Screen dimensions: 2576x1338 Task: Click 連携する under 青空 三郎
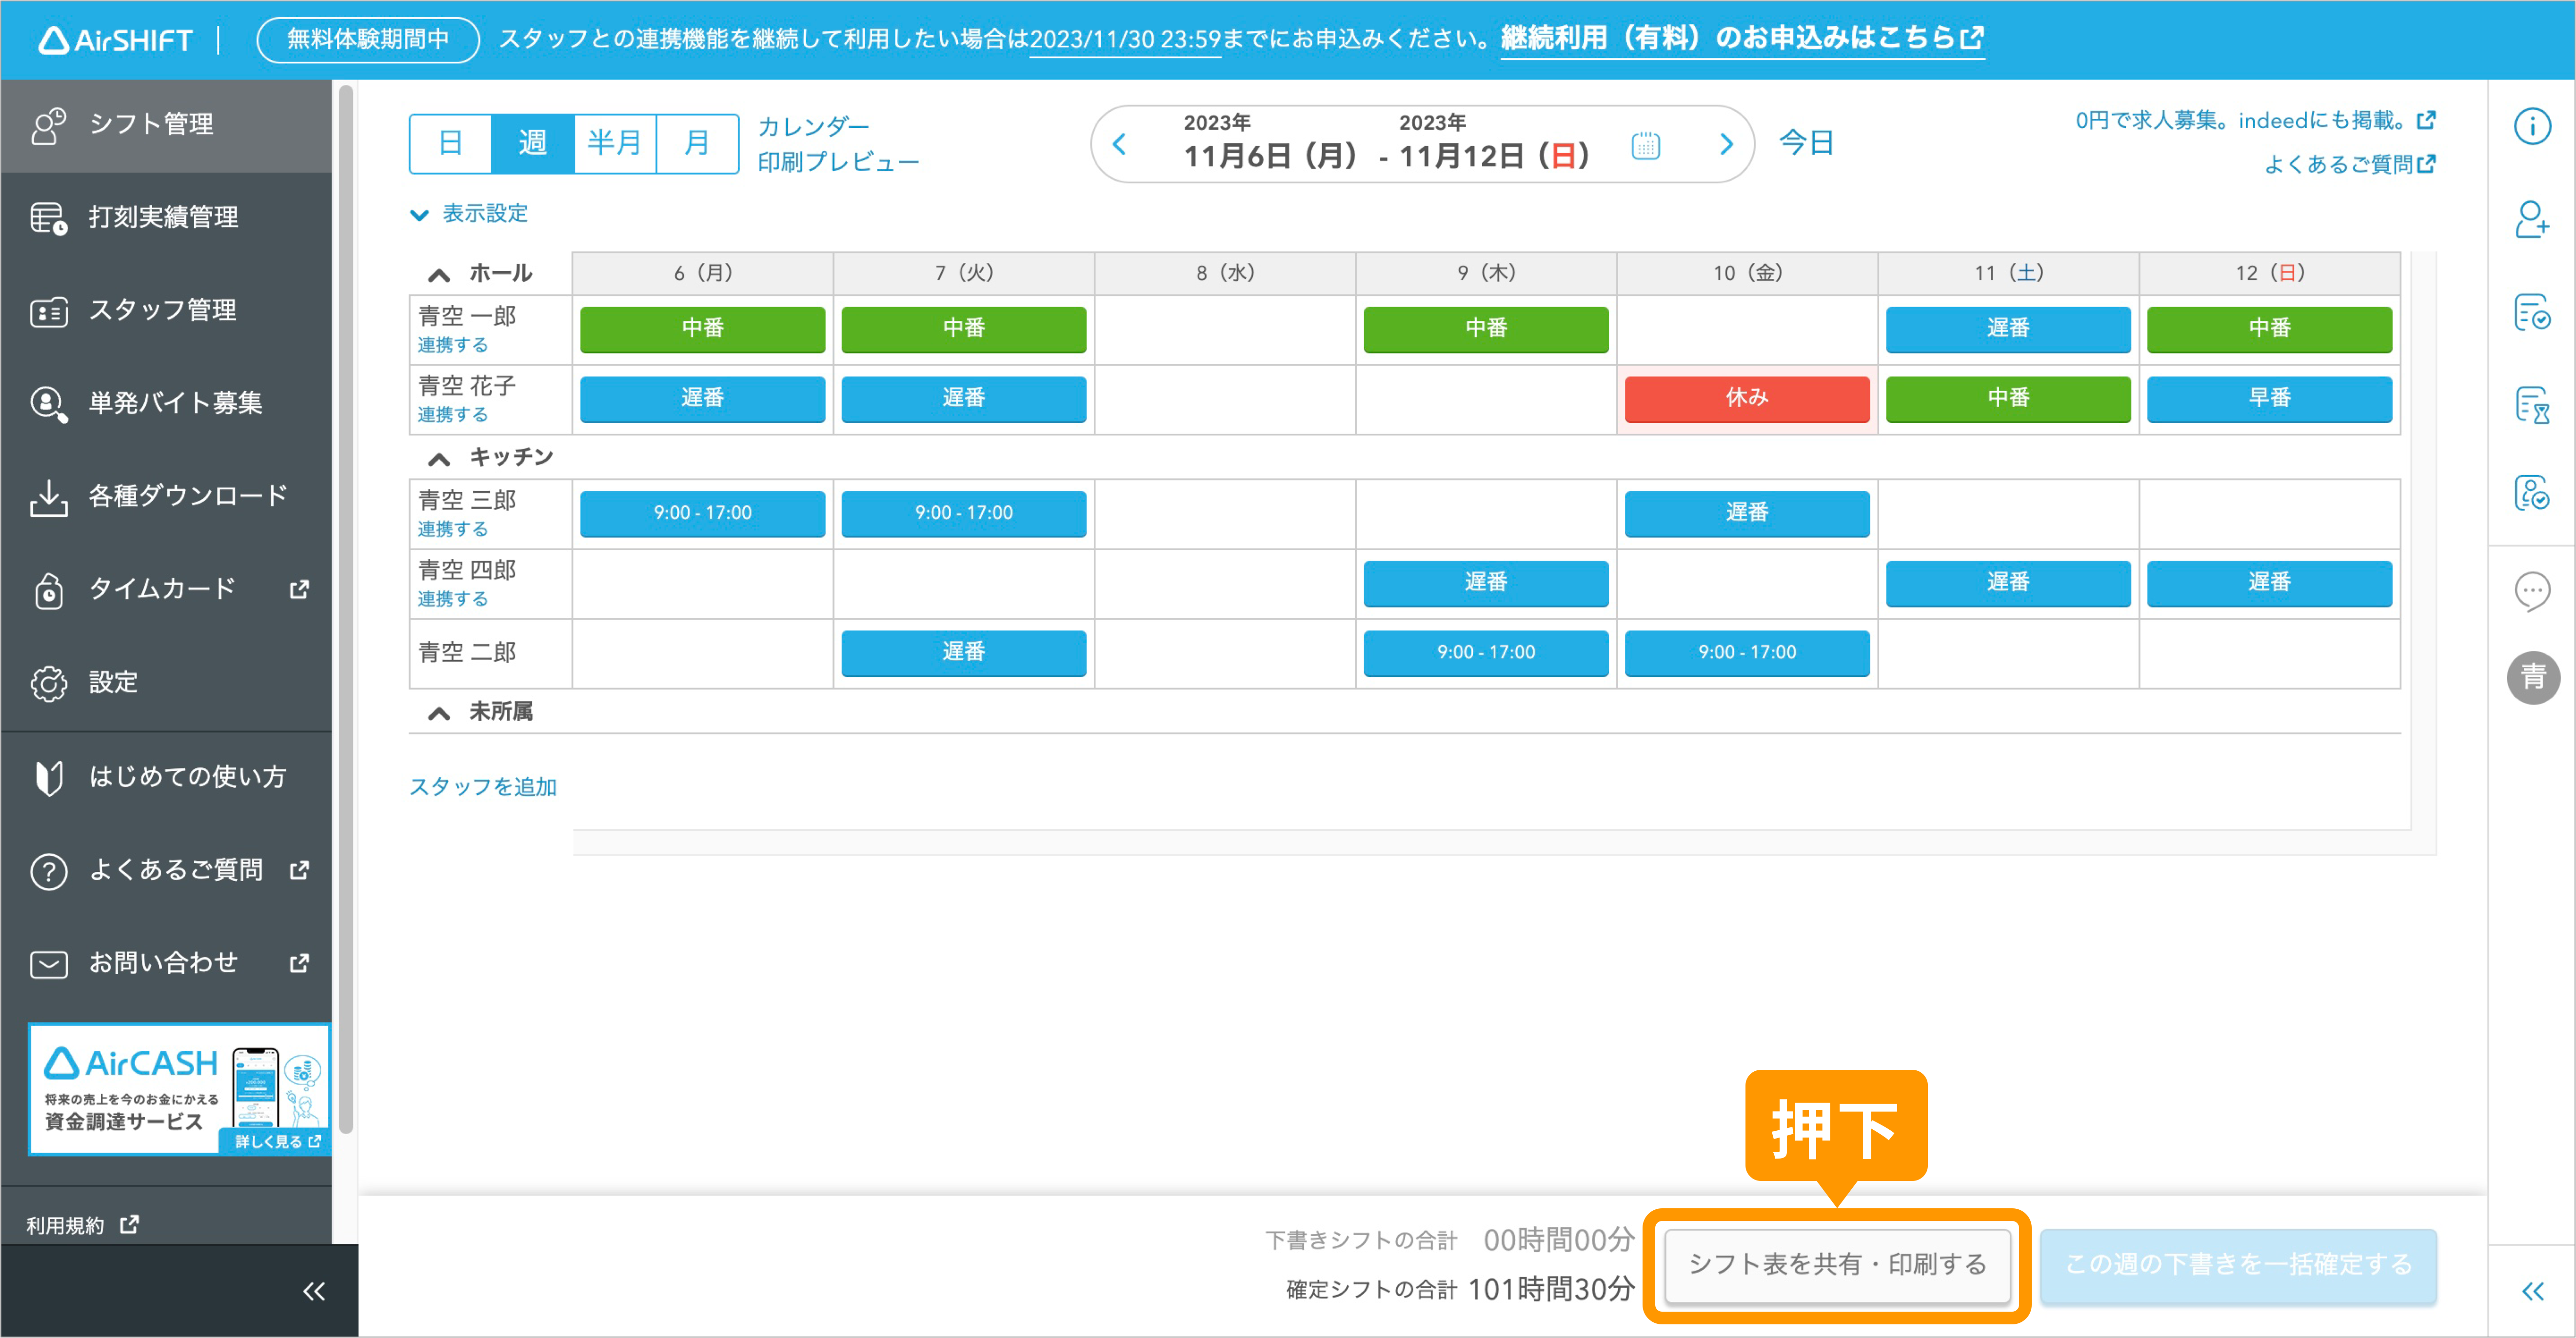453,530
